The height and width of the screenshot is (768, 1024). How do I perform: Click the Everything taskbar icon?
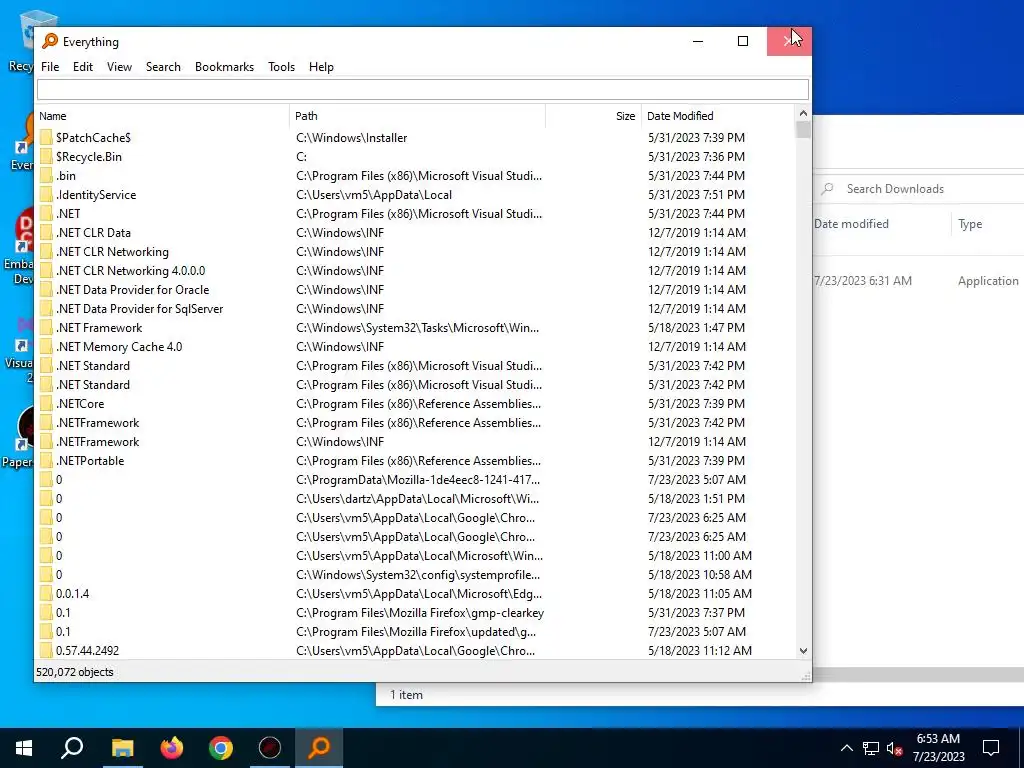tap(319, 748)
